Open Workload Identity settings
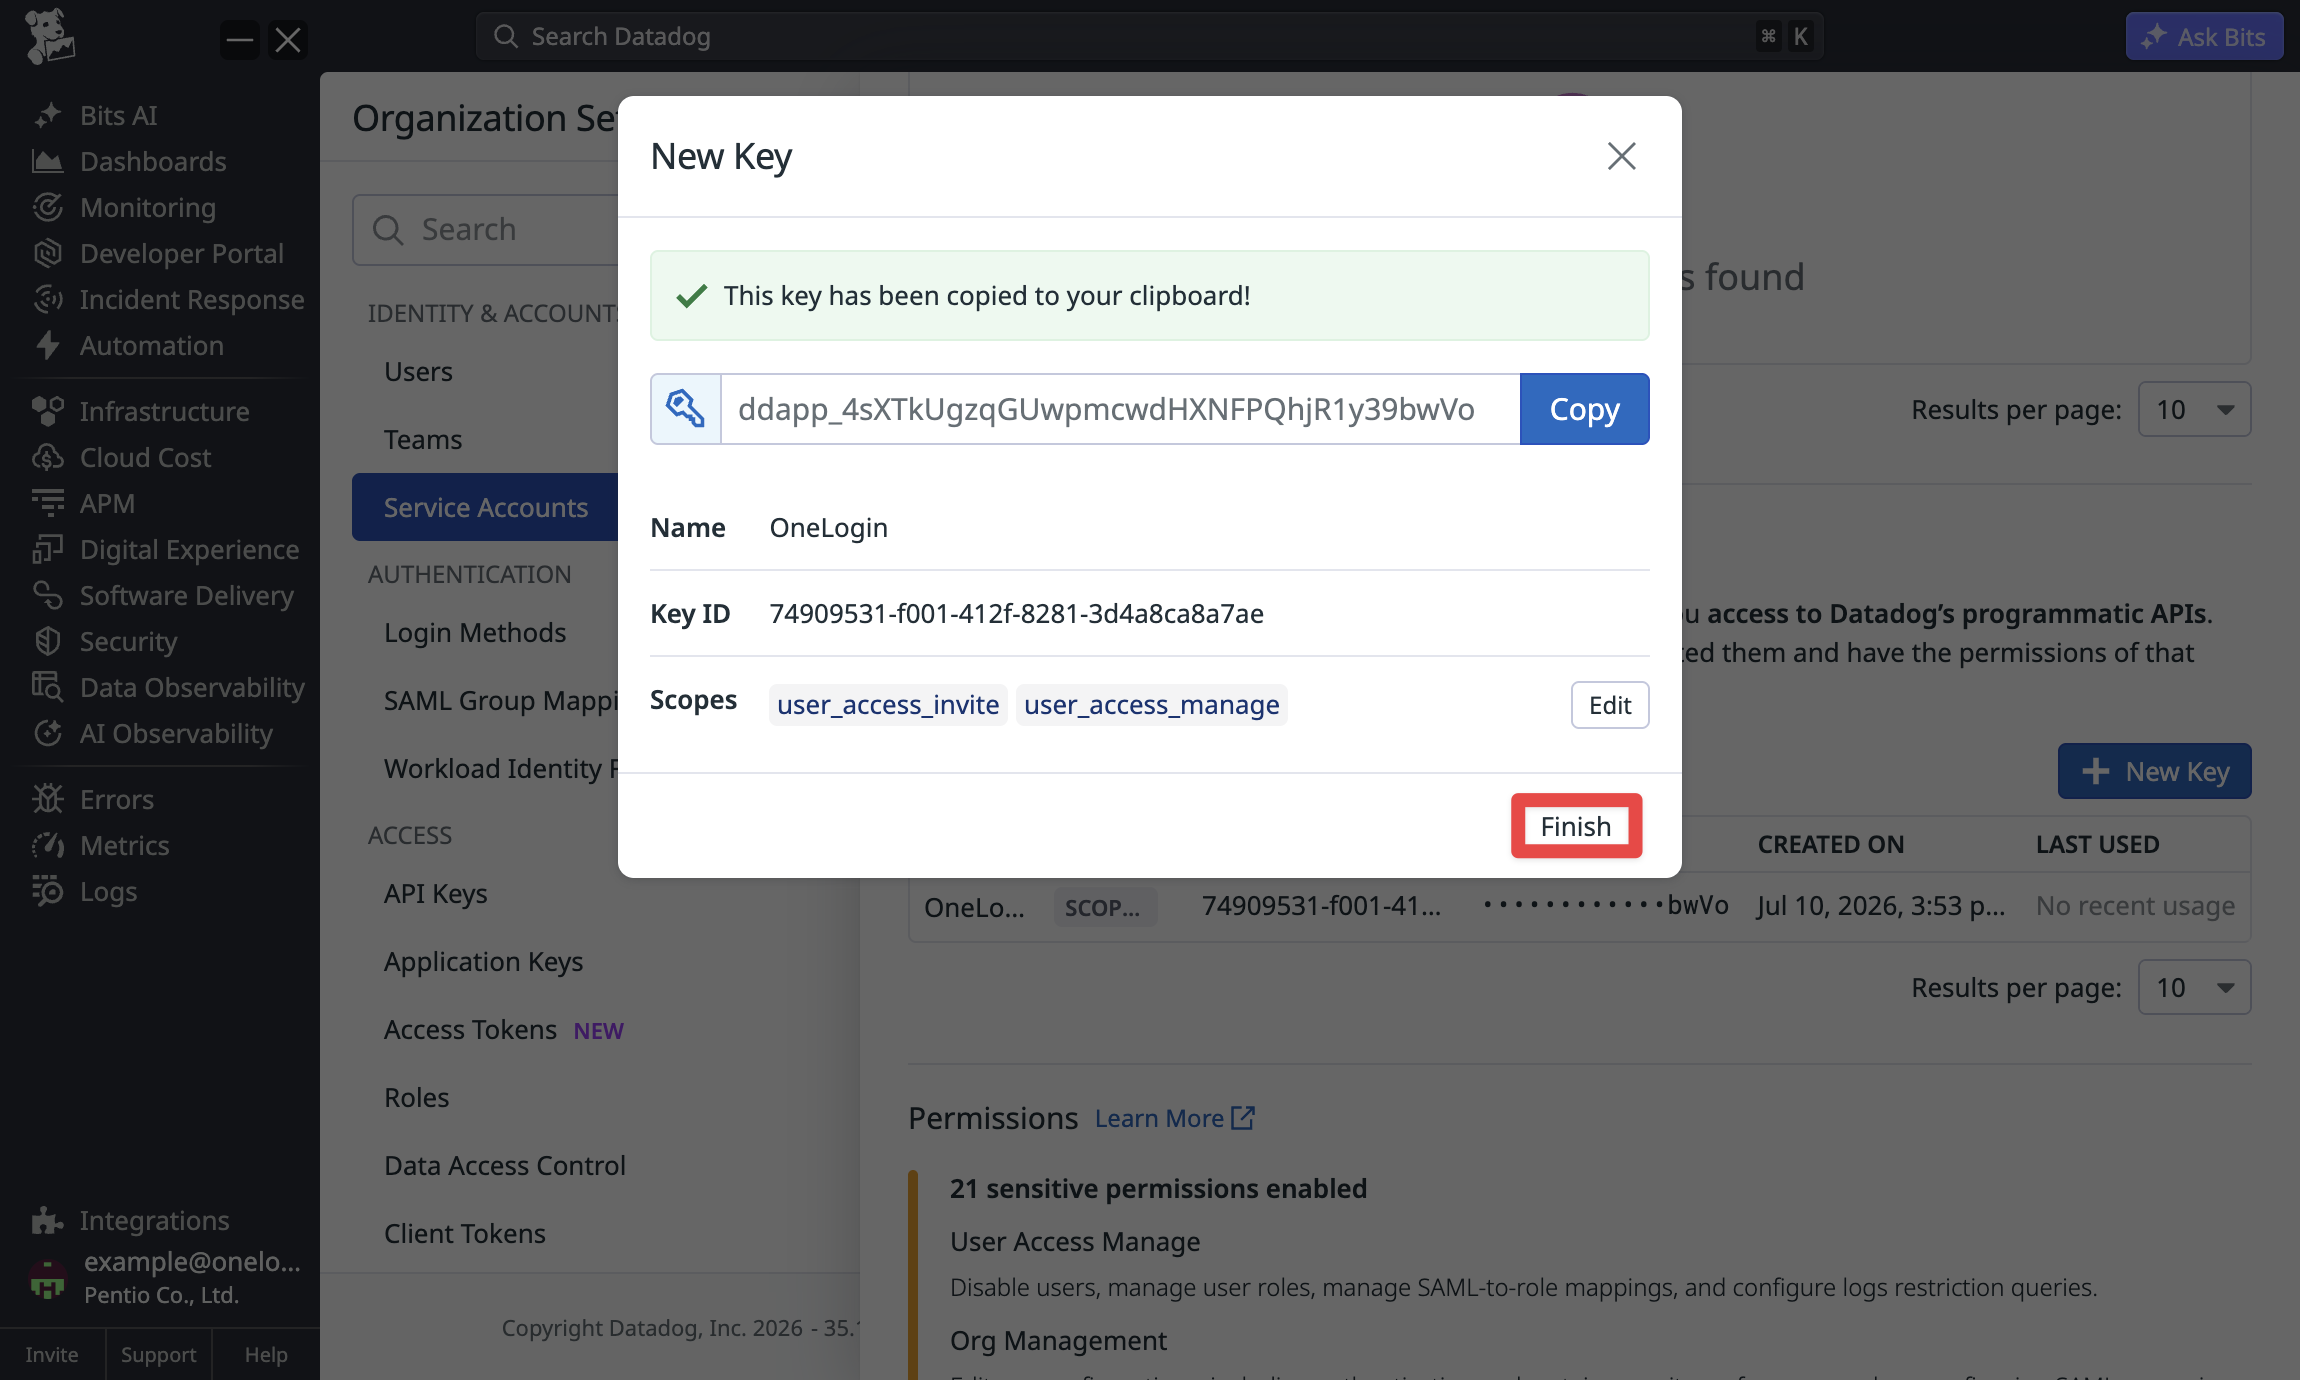This screenshot has width=2300, height=1380. click(x=501, y=768)
